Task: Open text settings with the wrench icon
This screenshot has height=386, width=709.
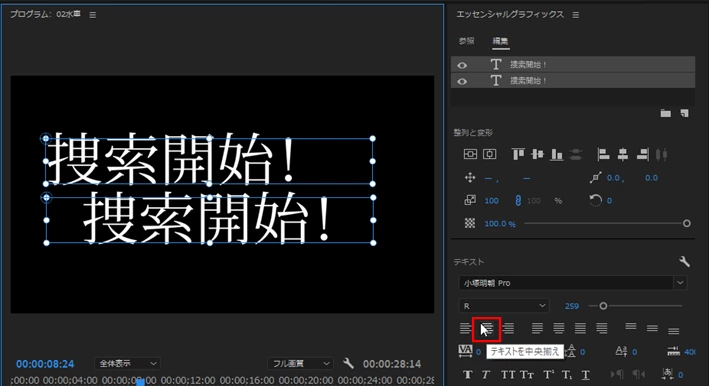Action: (684, 261)
